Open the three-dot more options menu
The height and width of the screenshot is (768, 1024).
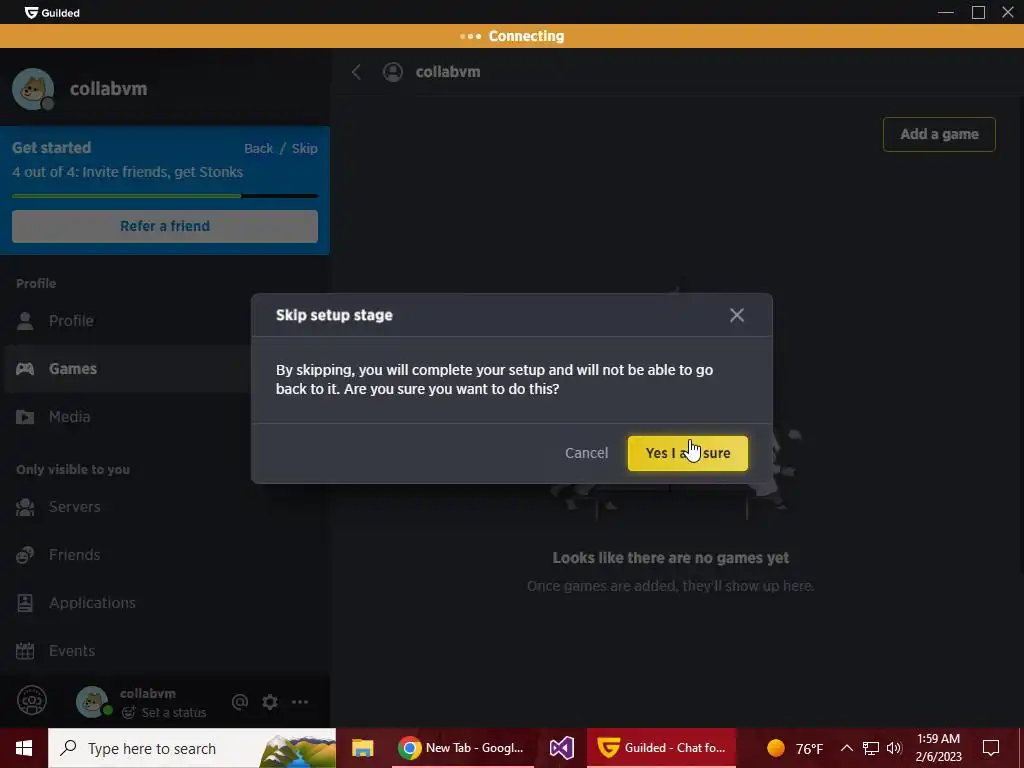pos(300,702)
